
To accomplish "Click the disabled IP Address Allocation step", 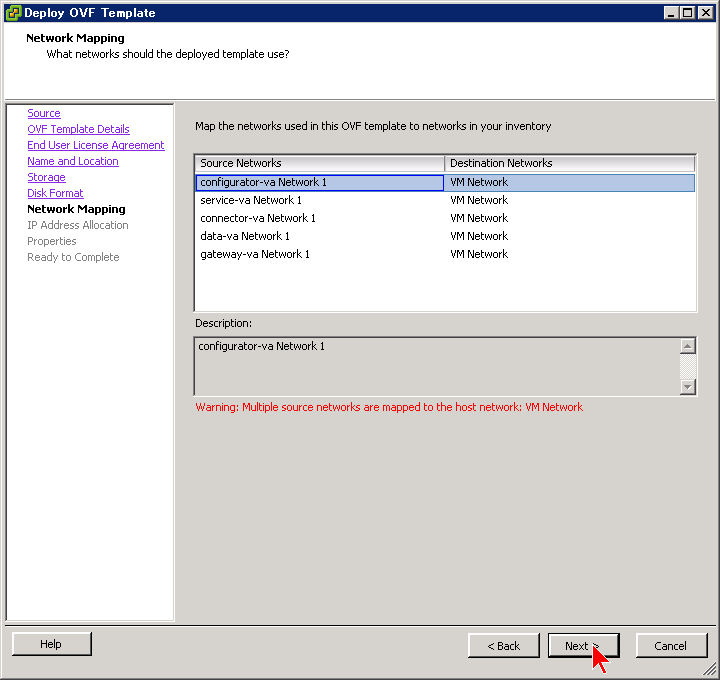I will coord(78,225).
